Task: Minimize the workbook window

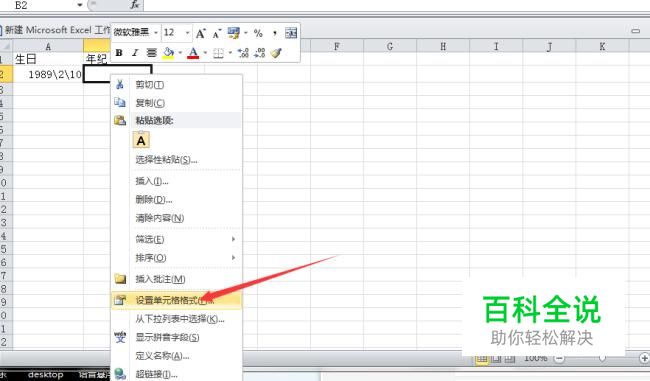Action: click(635, 31)
